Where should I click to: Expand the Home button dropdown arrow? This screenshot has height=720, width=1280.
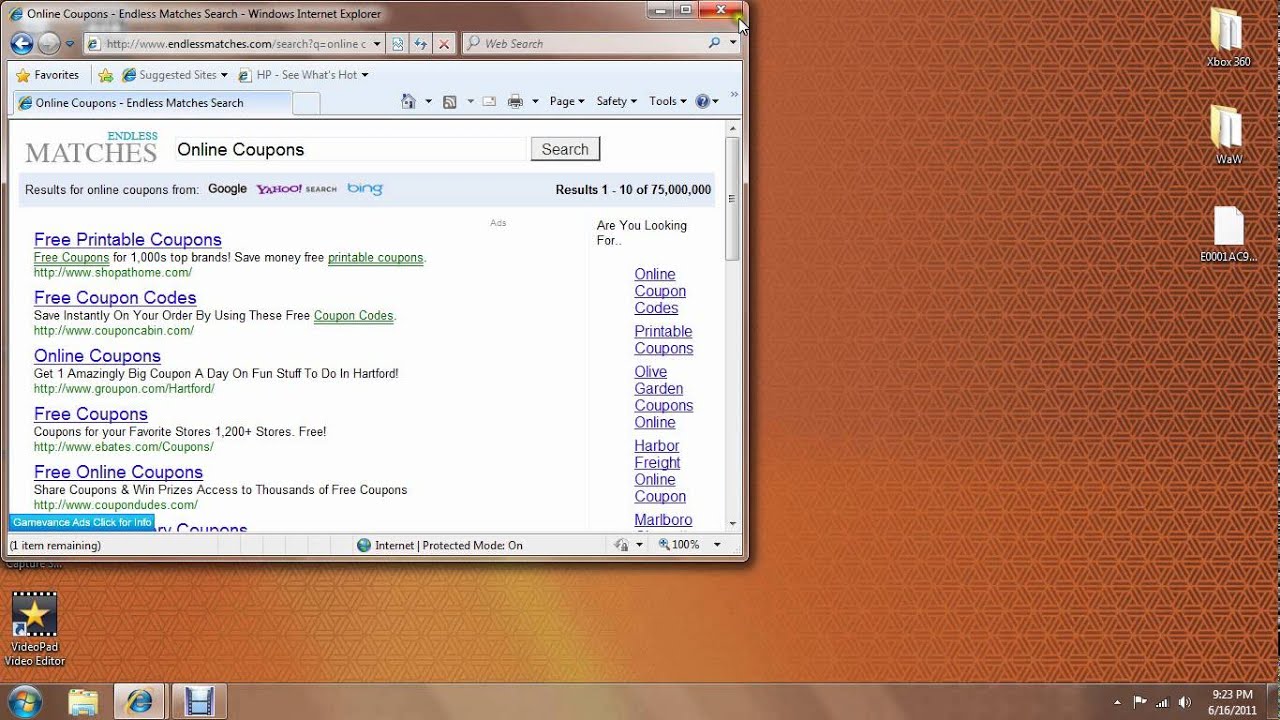coord(428,101)
